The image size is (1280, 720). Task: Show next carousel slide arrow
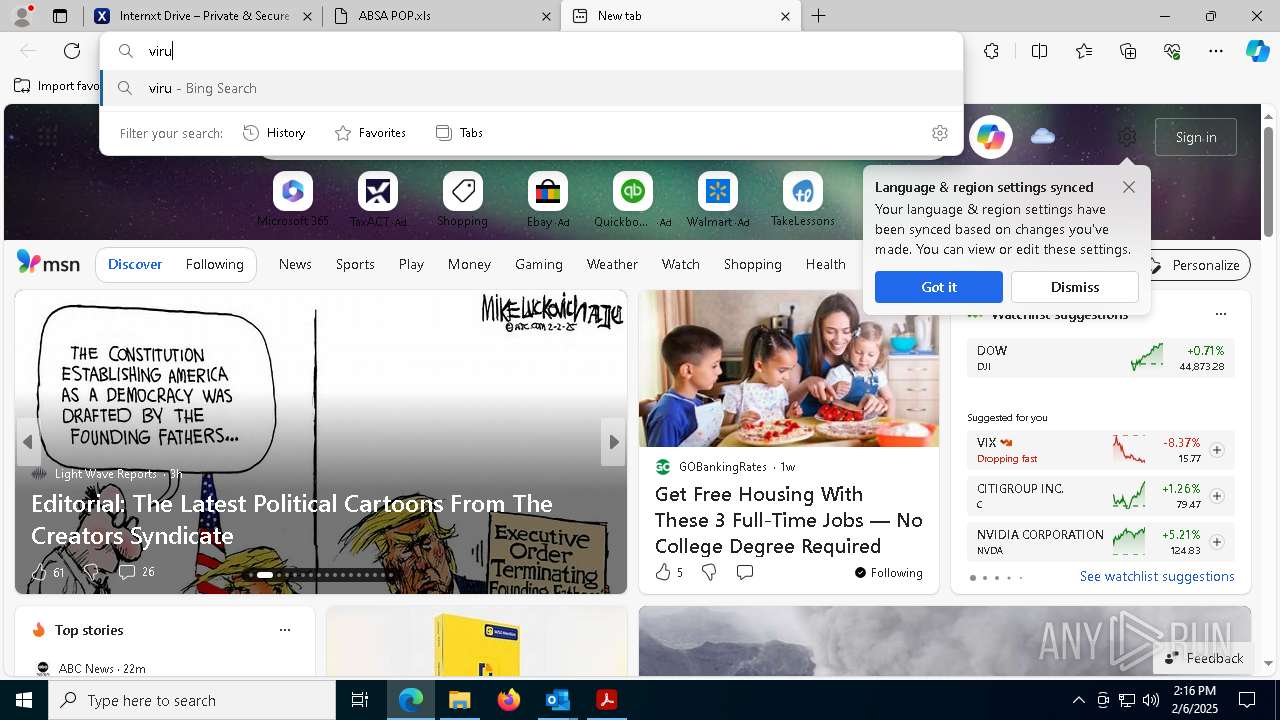pos(613,442)
